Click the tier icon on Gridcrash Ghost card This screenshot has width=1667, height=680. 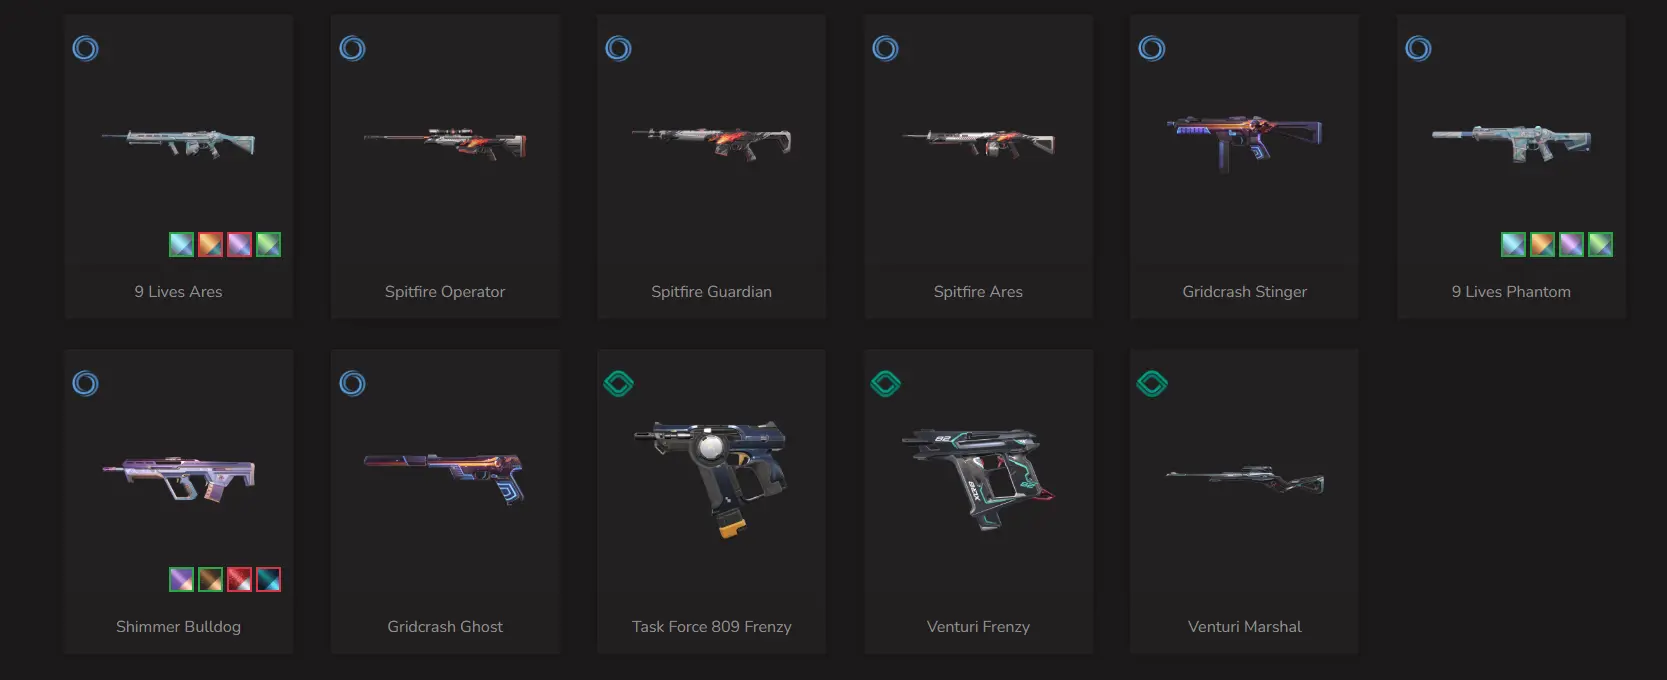click(x=352, y=383)
